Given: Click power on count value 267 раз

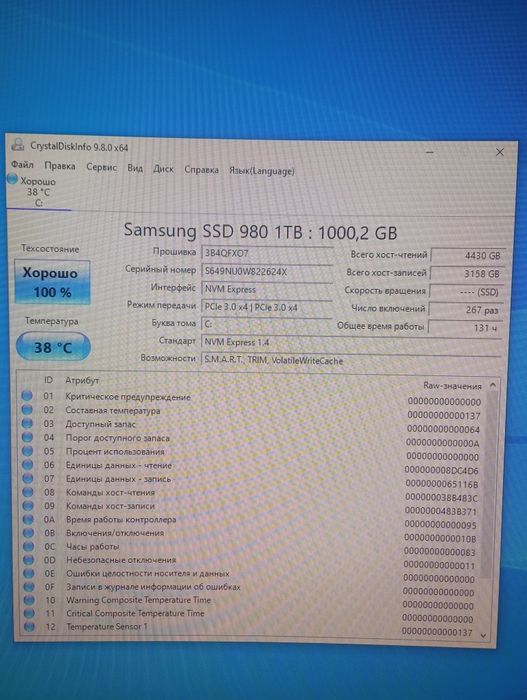Looking at the screenshot, I should (465, 310).
